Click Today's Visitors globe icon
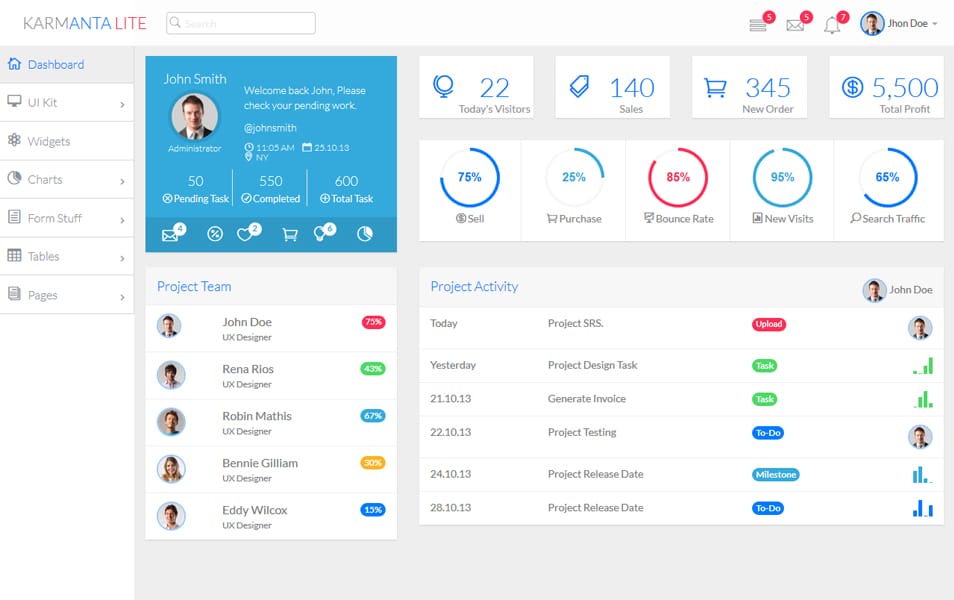Screen dimensions: 954x600 pos(444,86)
